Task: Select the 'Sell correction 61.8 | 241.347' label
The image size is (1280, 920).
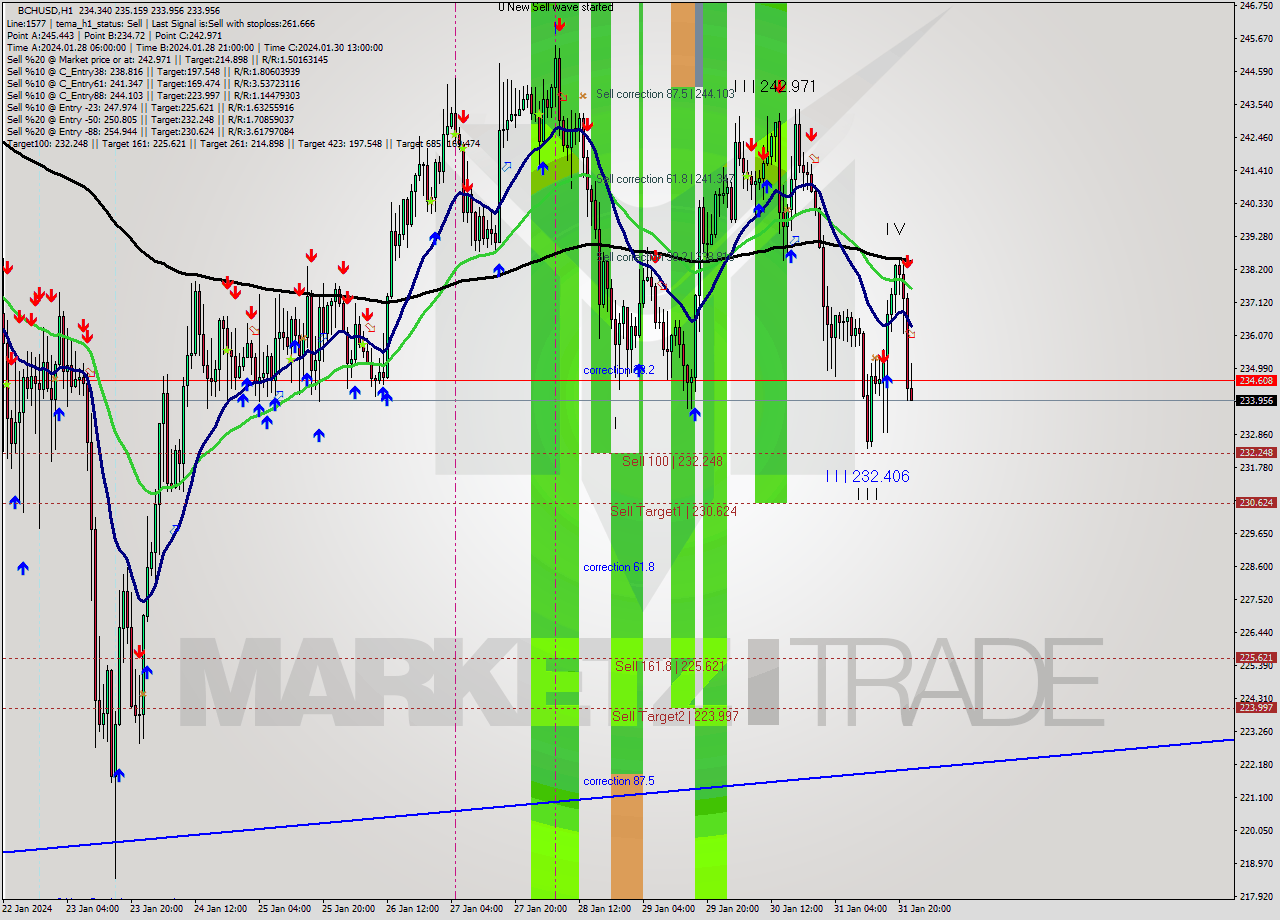Action: click(x=665, y=179)
